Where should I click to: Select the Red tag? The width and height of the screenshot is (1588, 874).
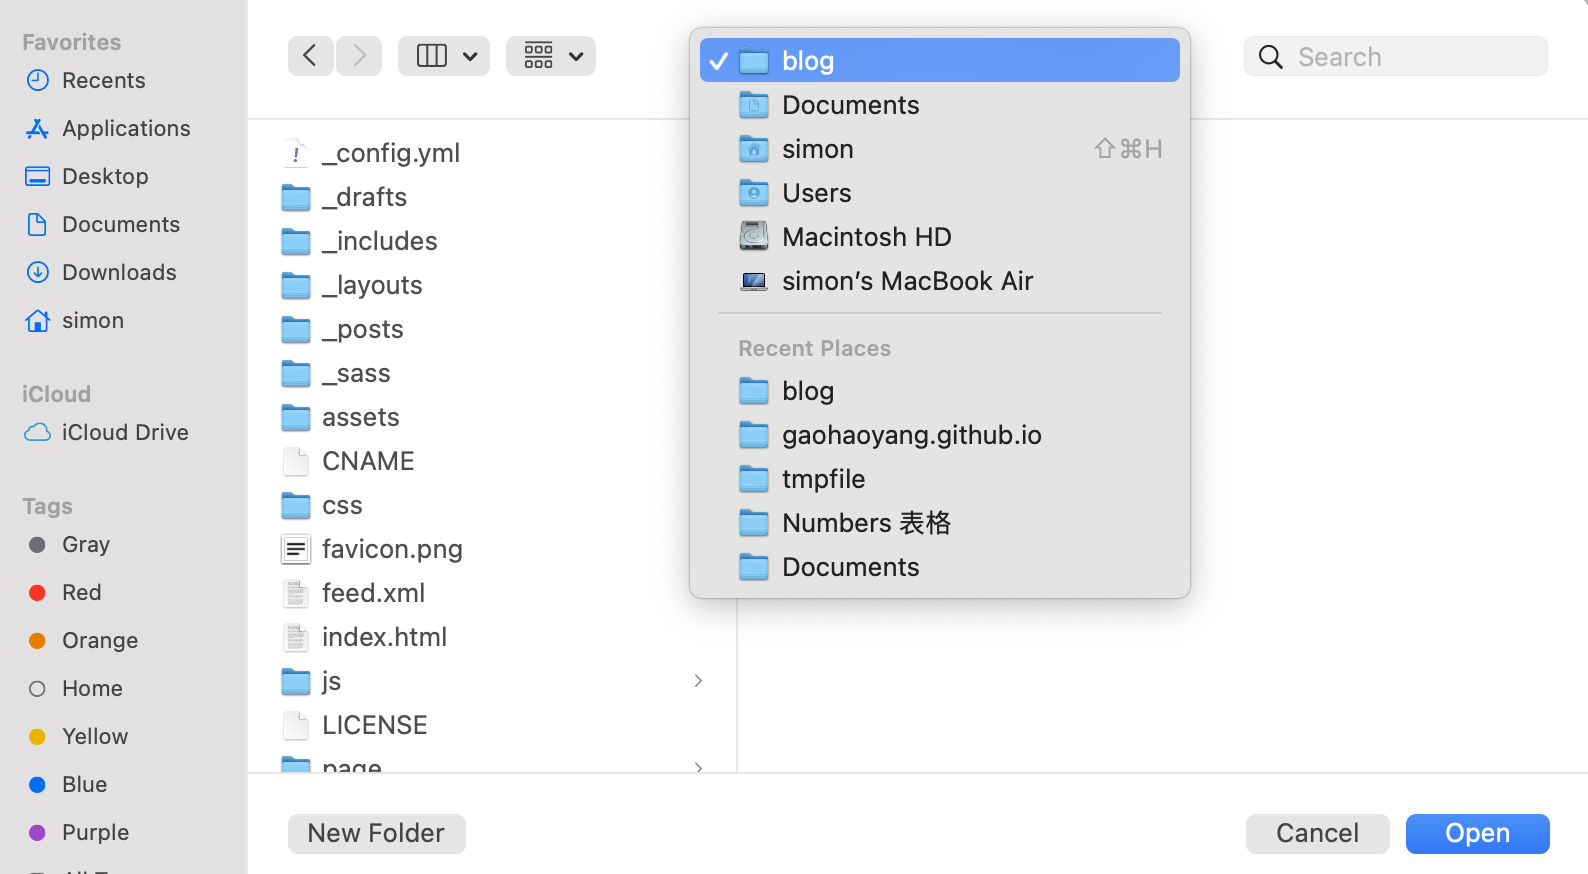click(x=81, y=592)
